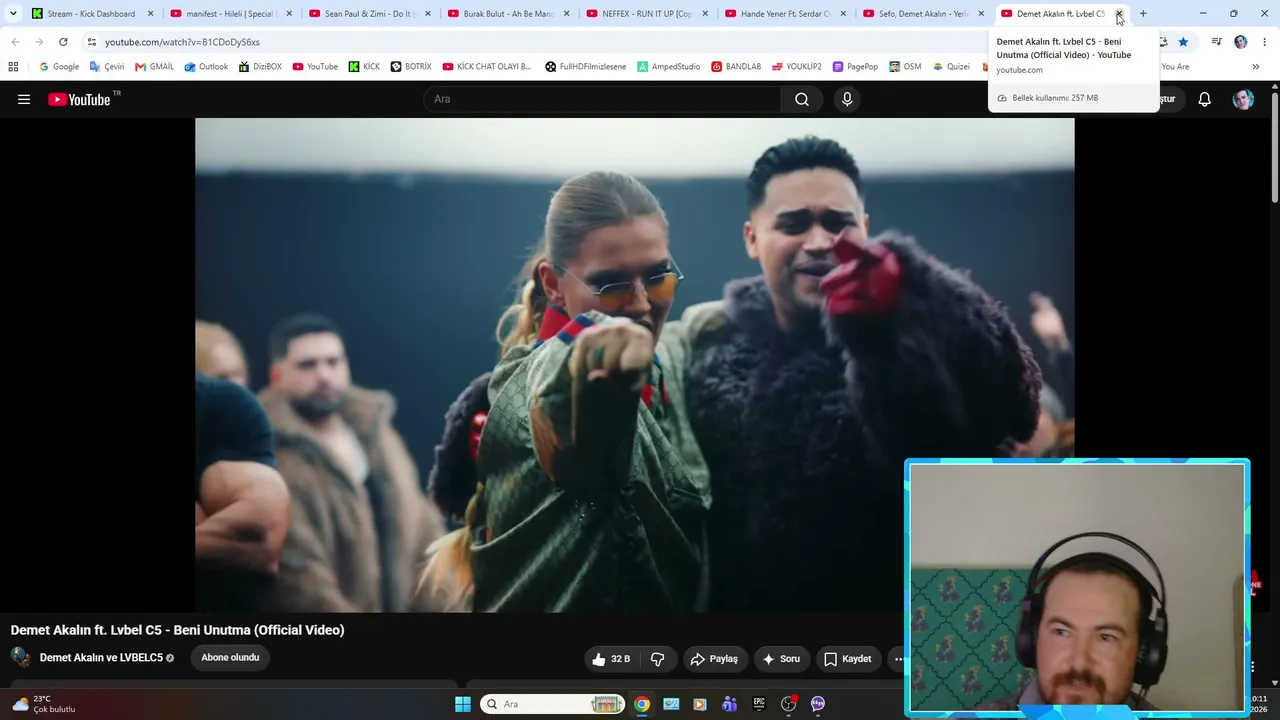1280x720 pixels.
Task: Show hidden bookmarks with the chevron
Action: pos(1255,67)
